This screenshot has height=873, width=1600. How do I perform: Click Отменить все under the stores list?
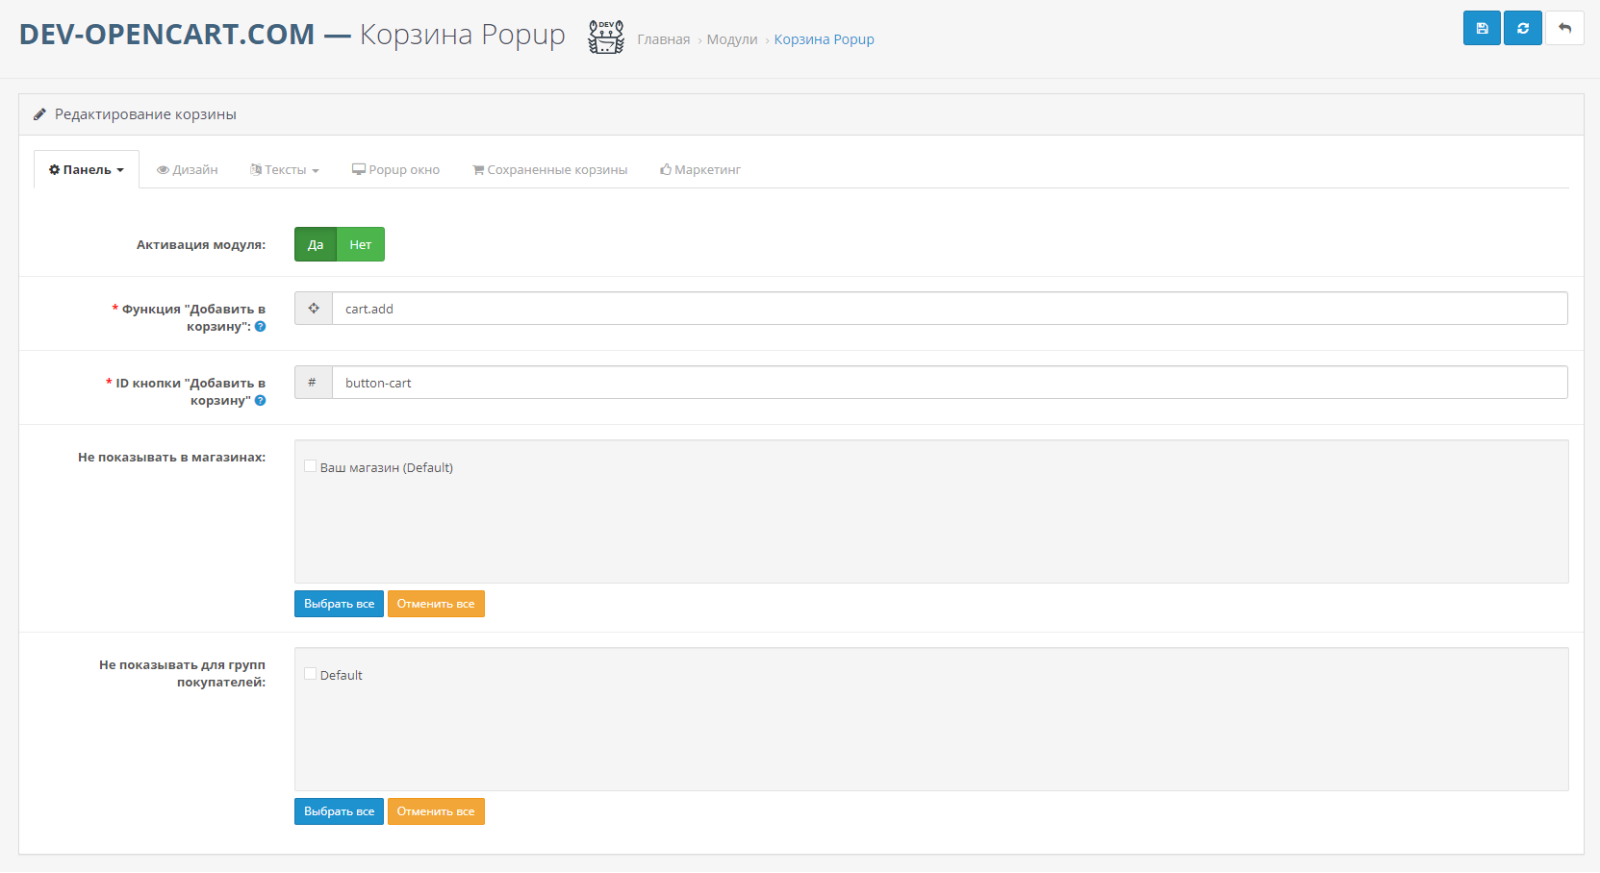[436, 604]
